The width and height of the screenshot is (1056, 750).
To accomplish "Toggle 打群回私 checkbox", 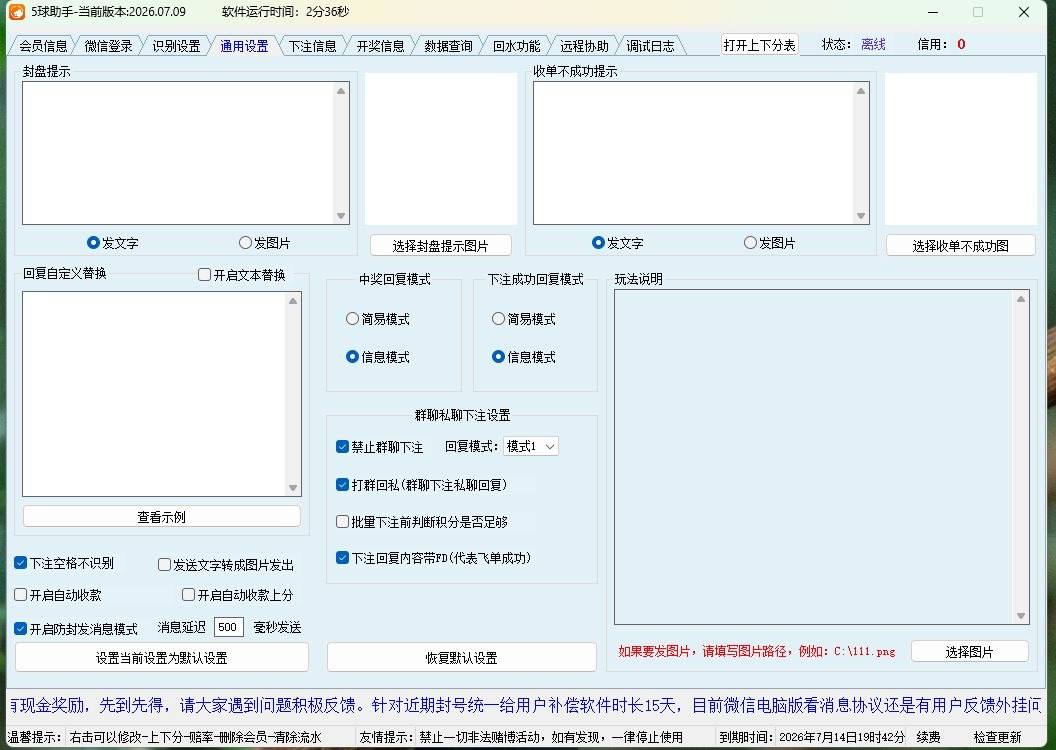I will [422, 485].
